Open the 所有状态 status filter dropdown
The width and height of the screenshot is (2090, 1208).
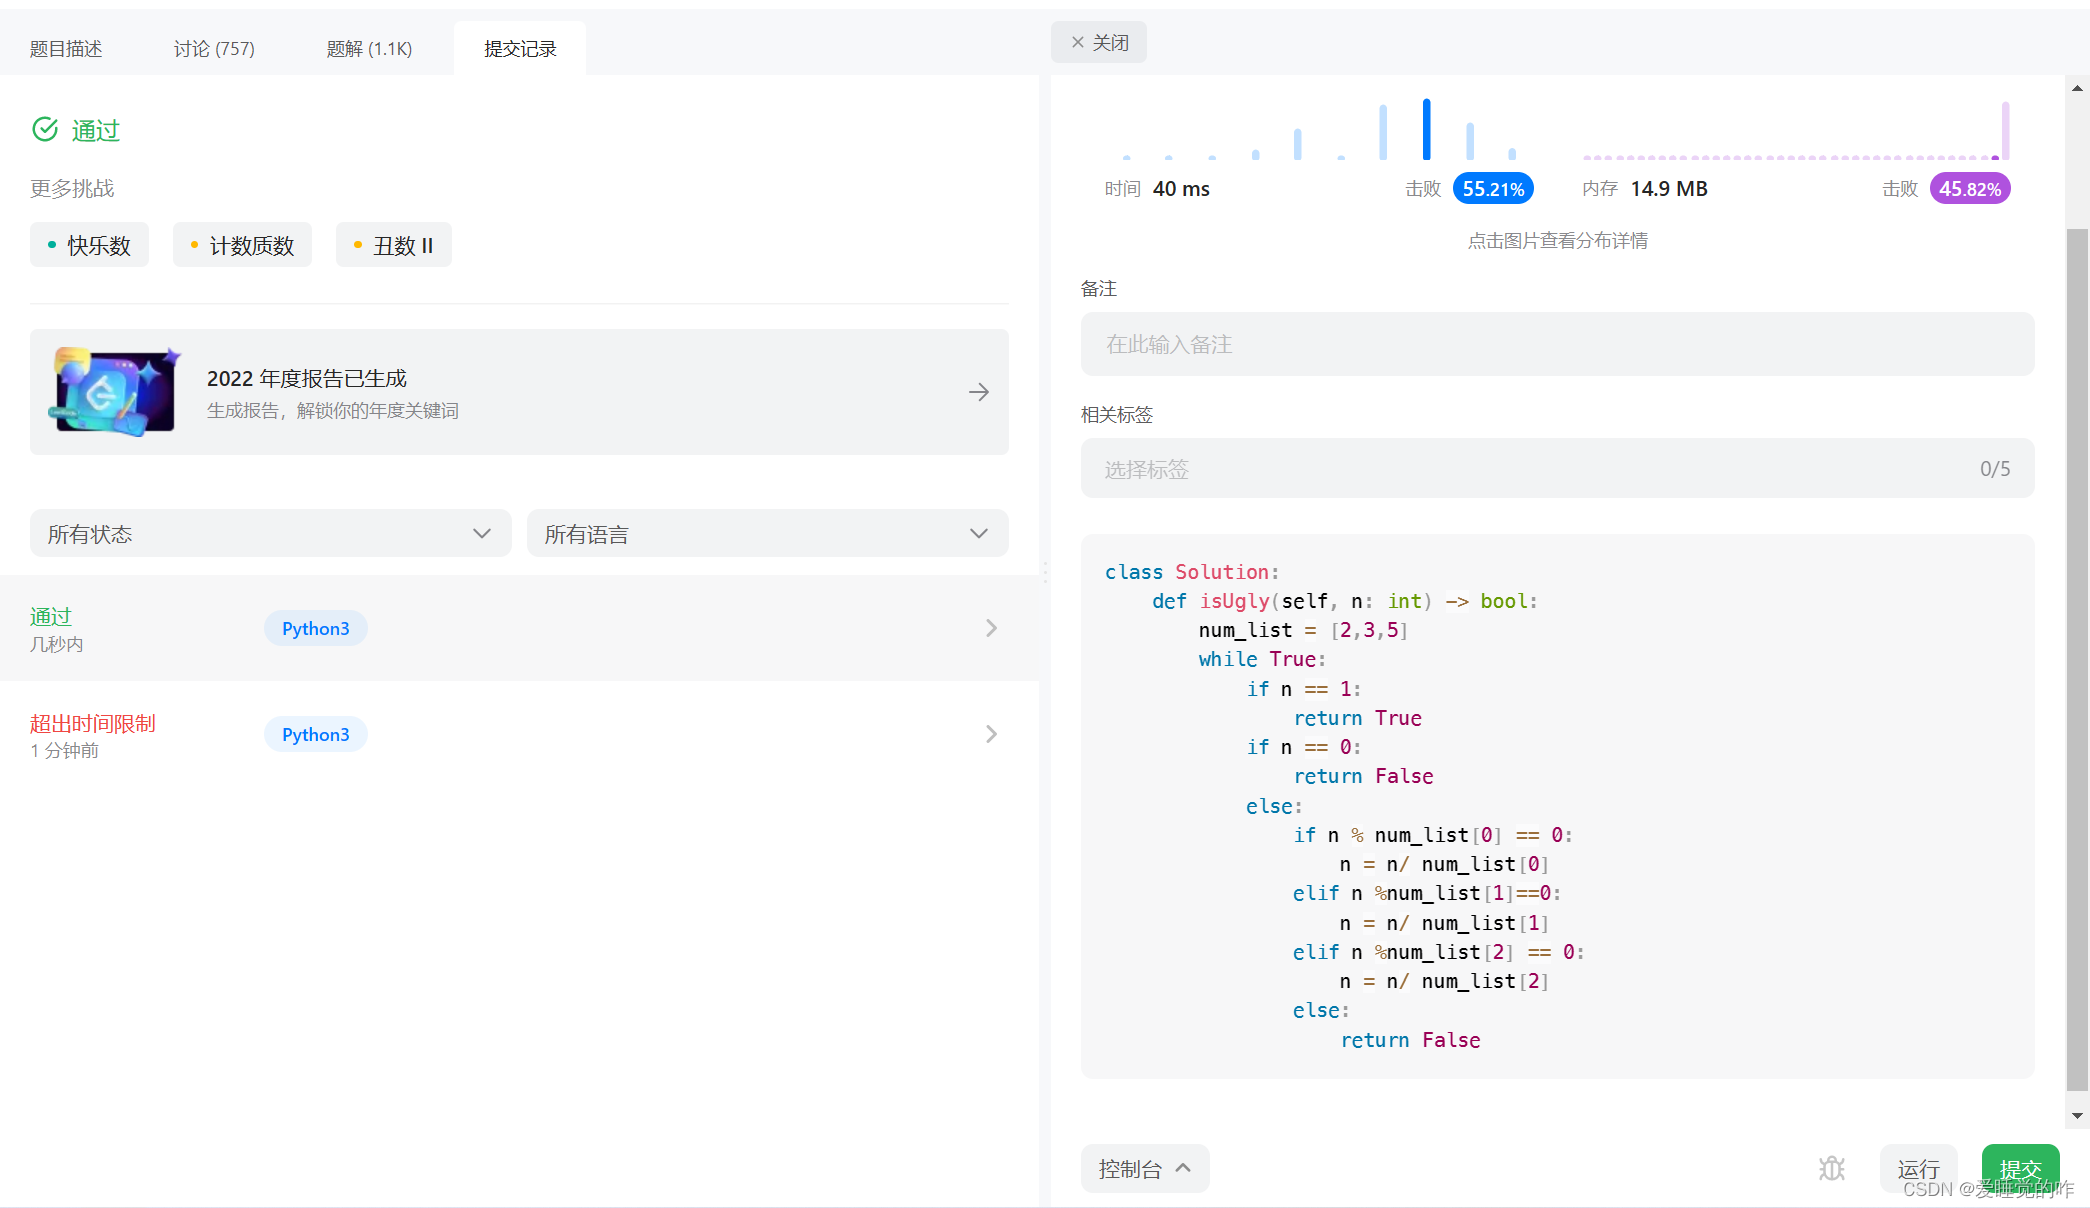pyautogui.click(x=270, y=534)
